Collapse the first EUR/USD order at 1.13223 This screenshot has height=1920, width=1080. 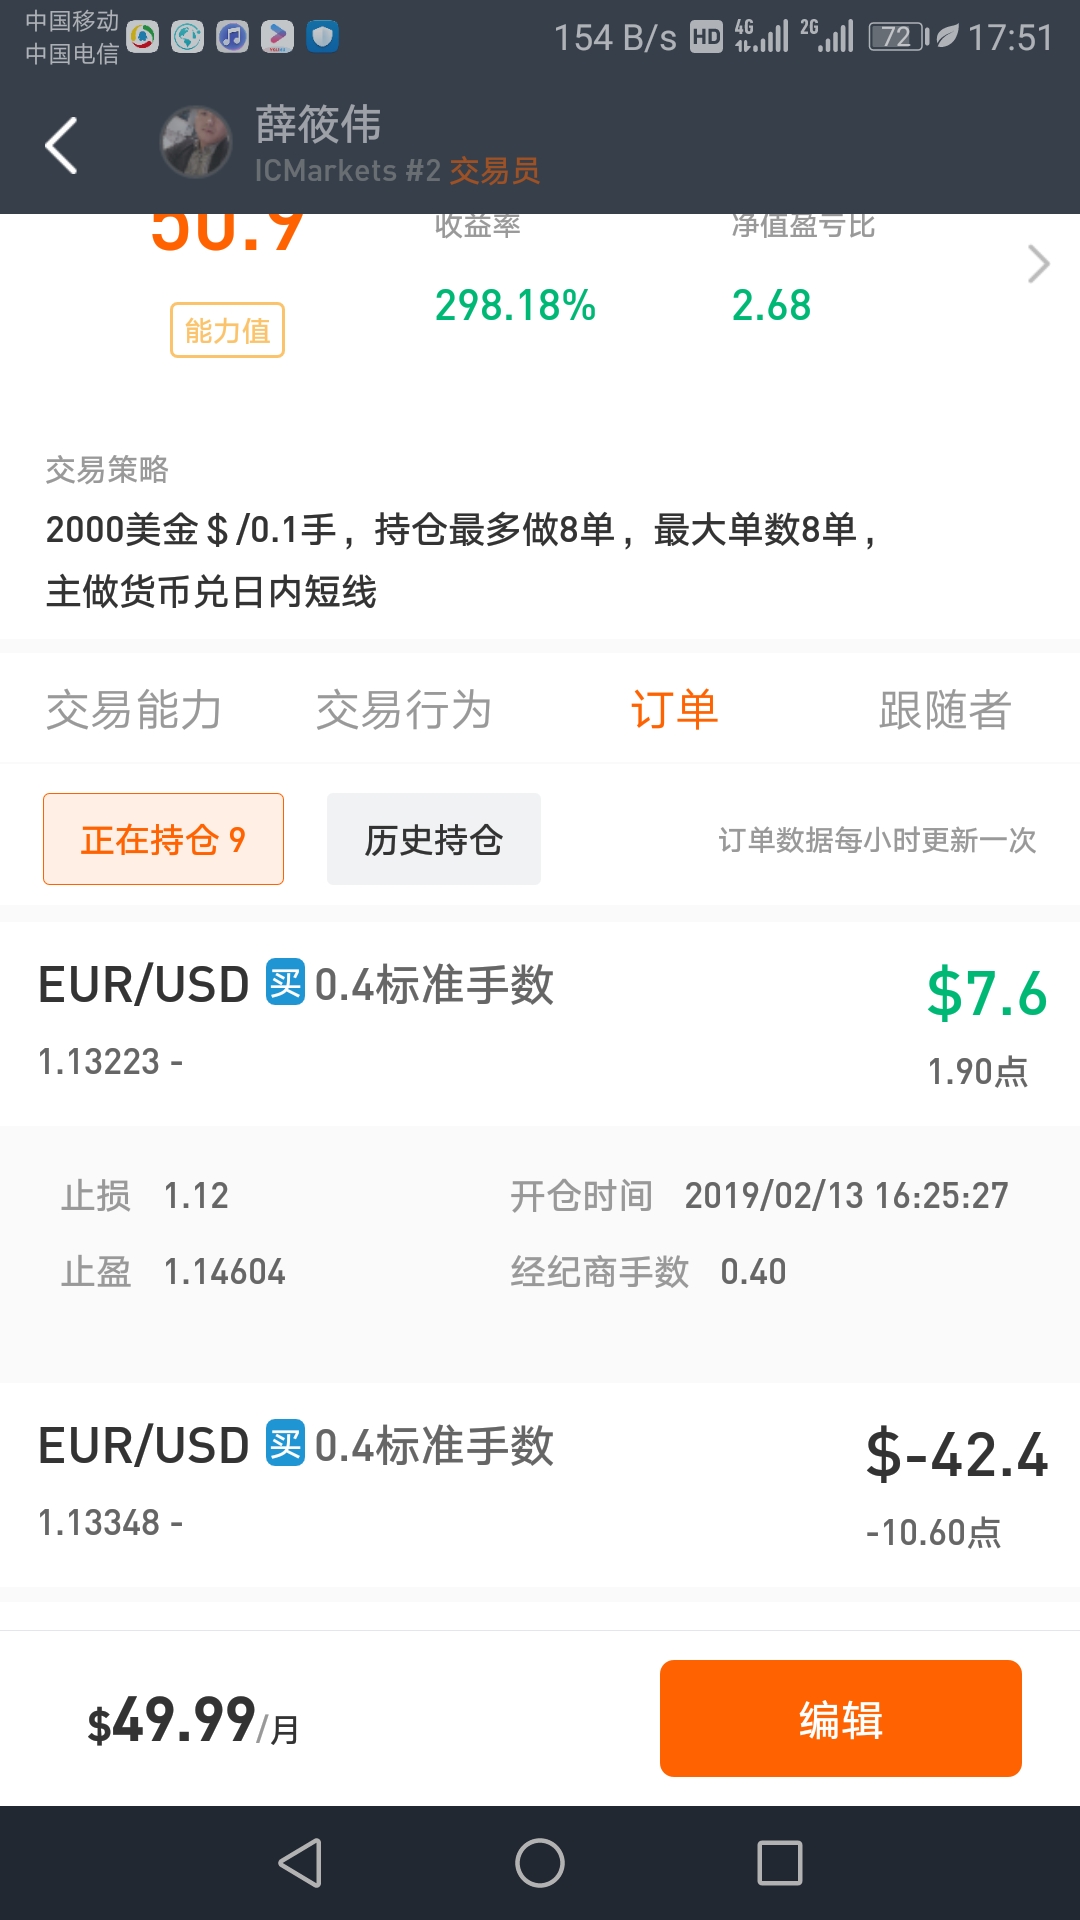(x=540, y=1023)
